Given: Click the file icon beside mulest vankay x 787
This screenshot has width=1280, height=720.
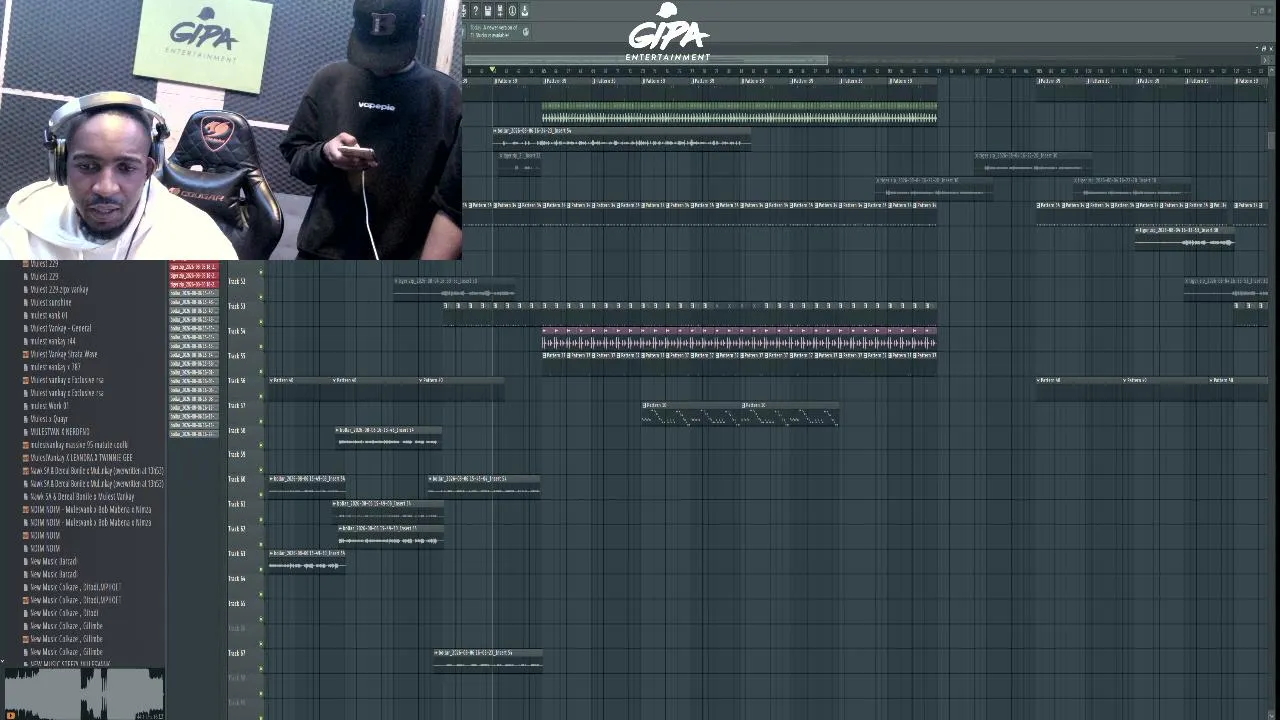Looking at the screenshot, I should [x=26, y=368].
